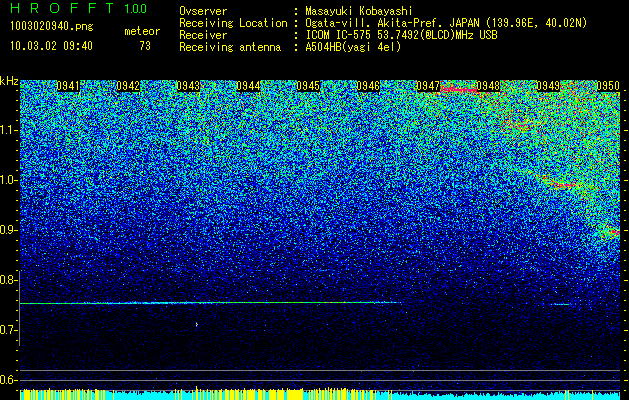Click the 'Receiving Location' label
This screenshot has height=400, width=629.
pos(233,23)
